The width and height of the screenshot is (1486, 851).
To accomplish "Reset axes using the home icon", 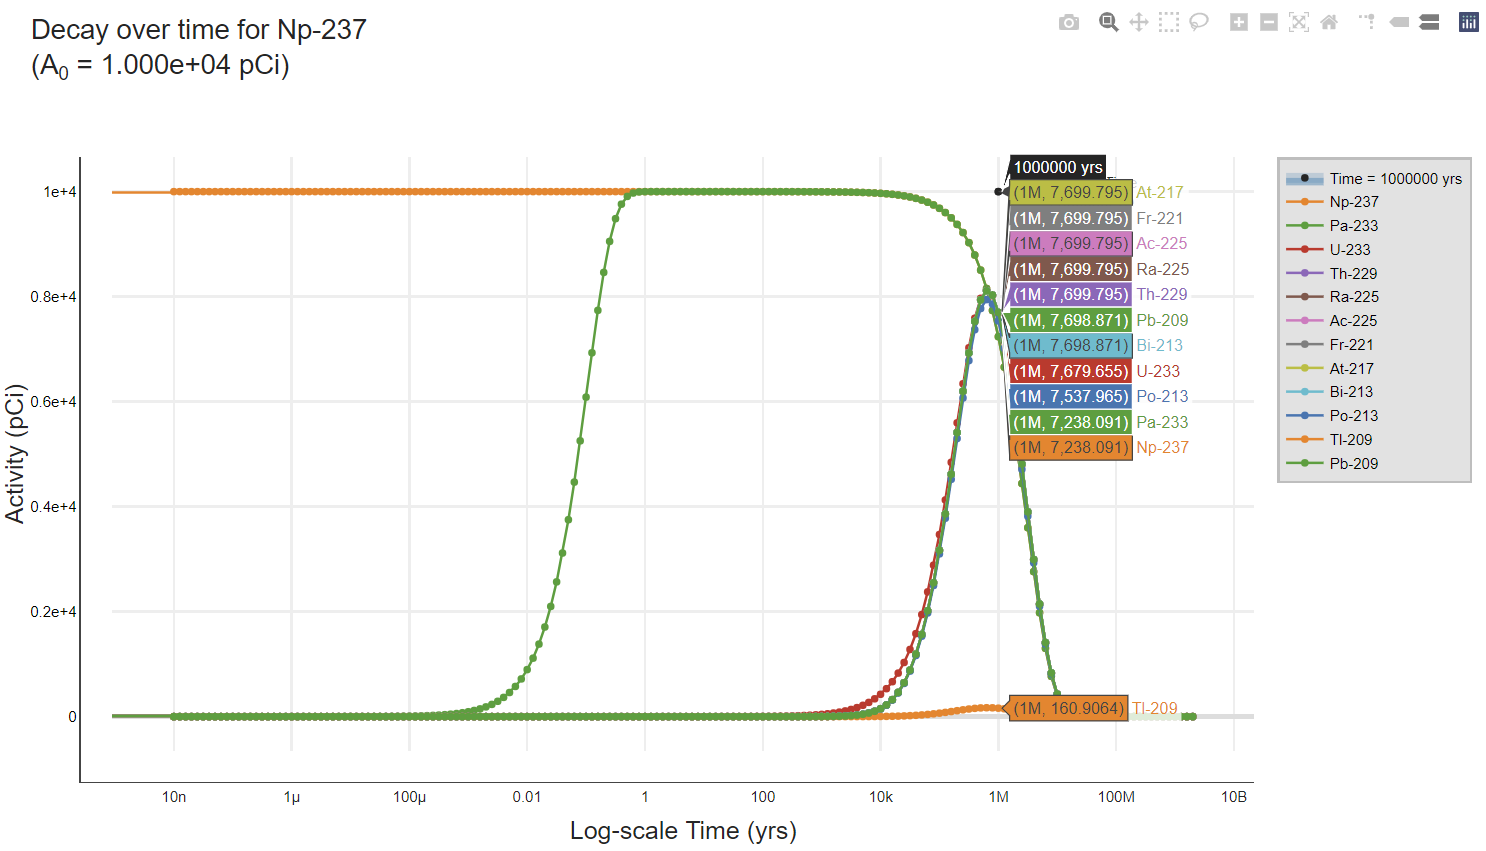I will [1328, 22].
